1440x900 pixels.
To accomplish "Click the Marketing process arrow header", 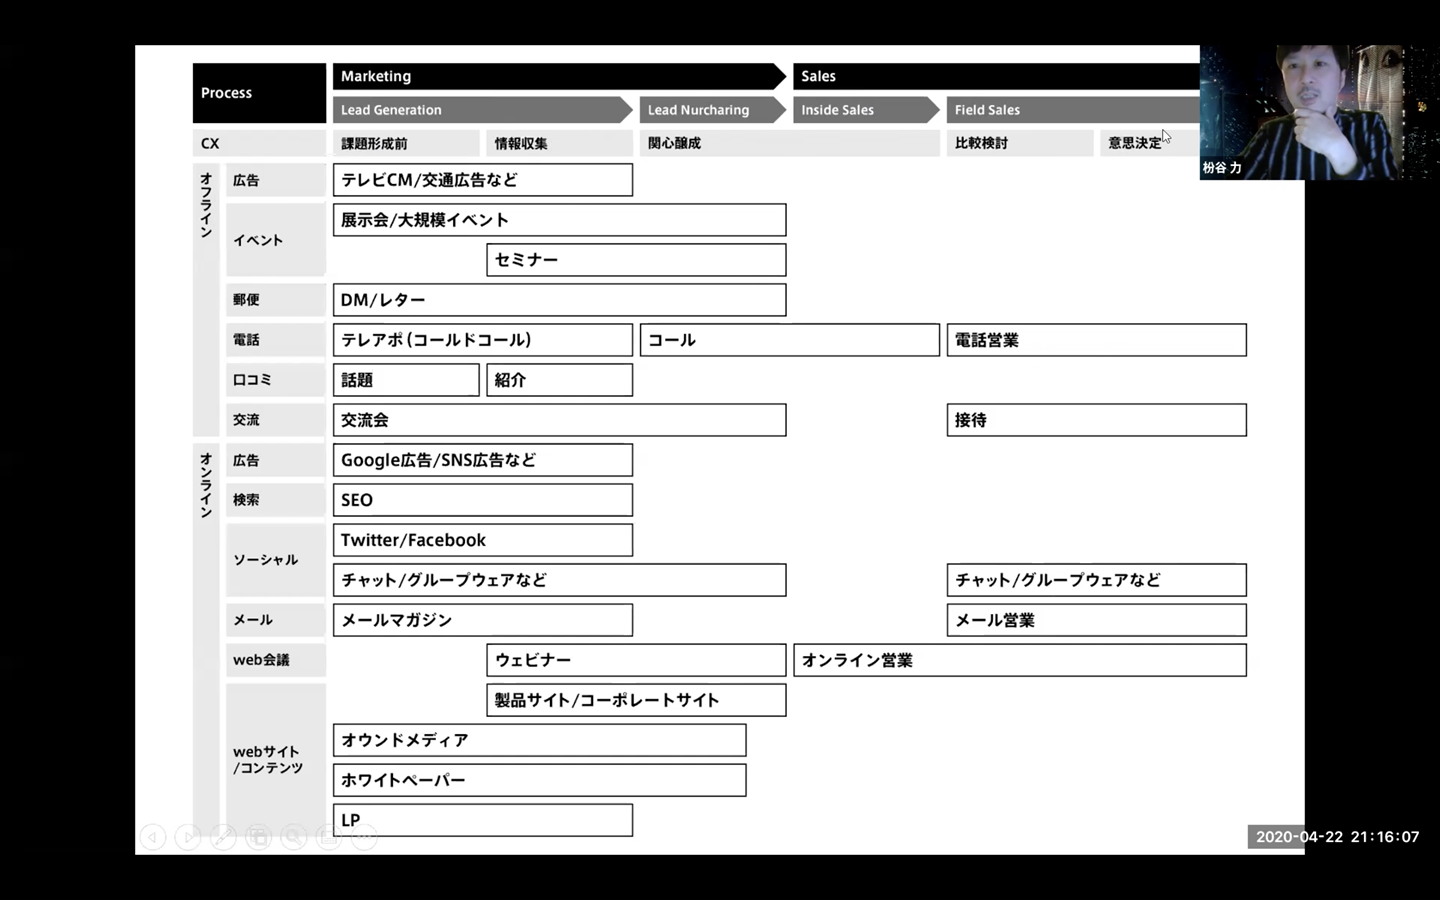I will click(559, 76).
